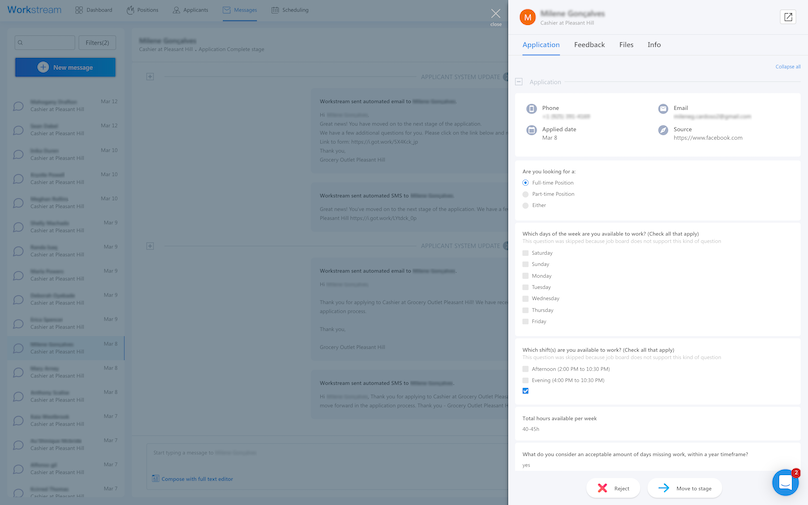
Task: Check the Saturday availability box
Action: tap(526, 253)
